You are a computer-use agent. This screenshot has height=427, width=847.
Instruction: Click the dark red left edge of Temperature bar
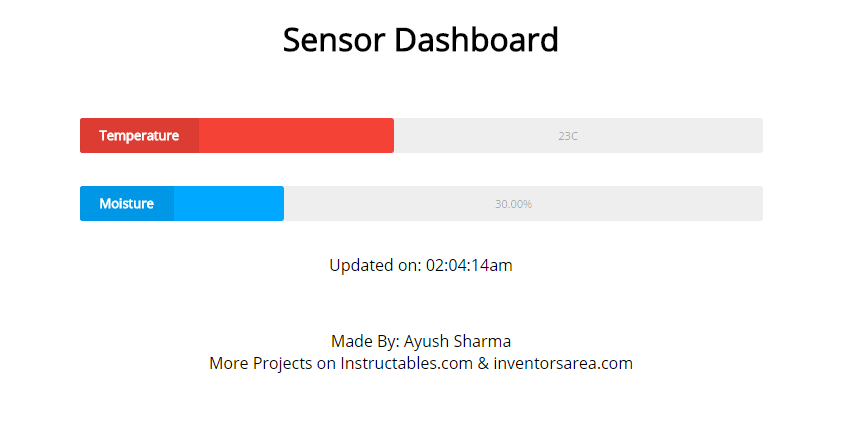pyautogui.click(x=86, y=136)
